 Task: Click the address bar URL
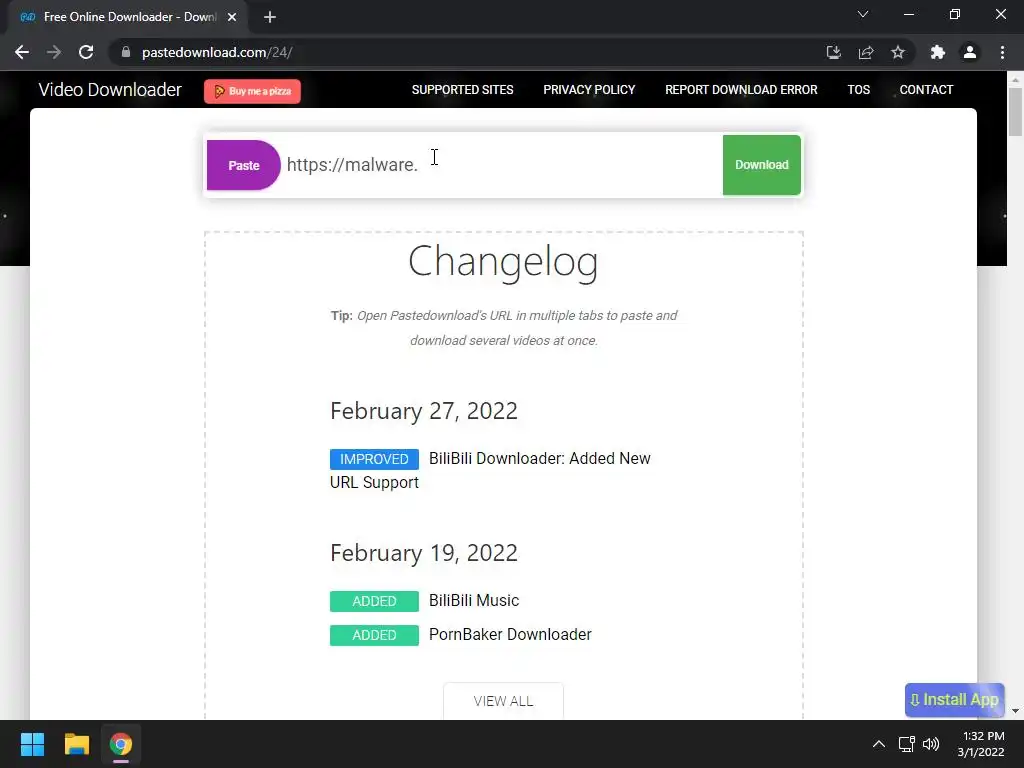(x=217, y=52)
